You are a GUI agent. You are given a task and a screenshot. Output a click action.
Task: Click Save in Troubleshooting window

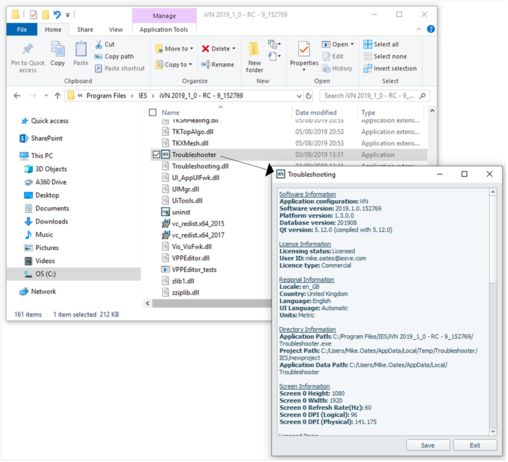(x=428, y=446)
